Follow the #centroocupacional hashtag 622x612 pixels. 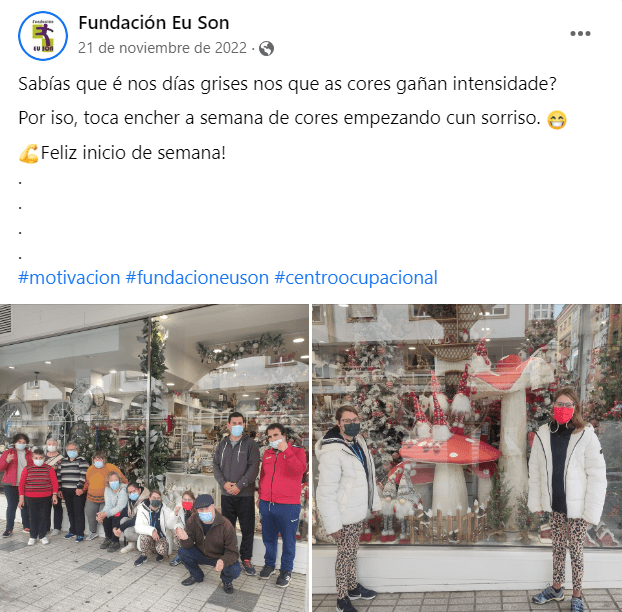tap(356, 278)
